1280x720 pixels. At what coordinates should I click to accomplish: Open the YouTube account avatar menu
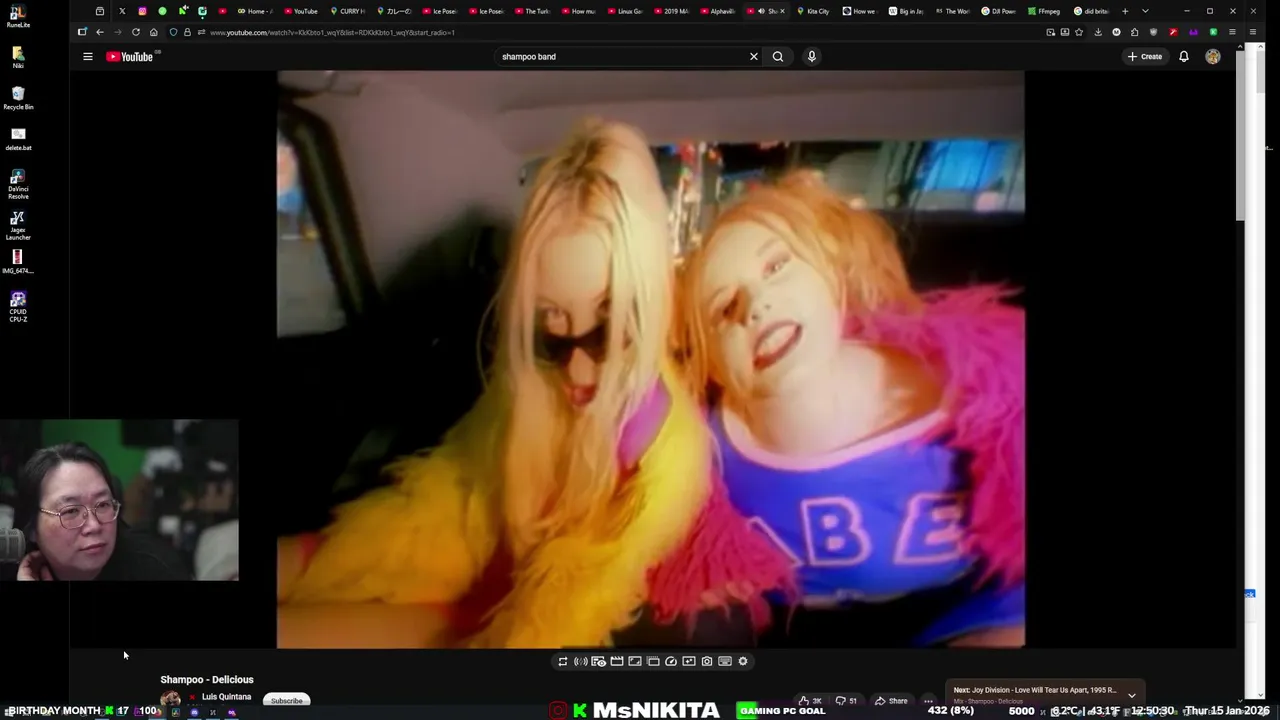1213,57
